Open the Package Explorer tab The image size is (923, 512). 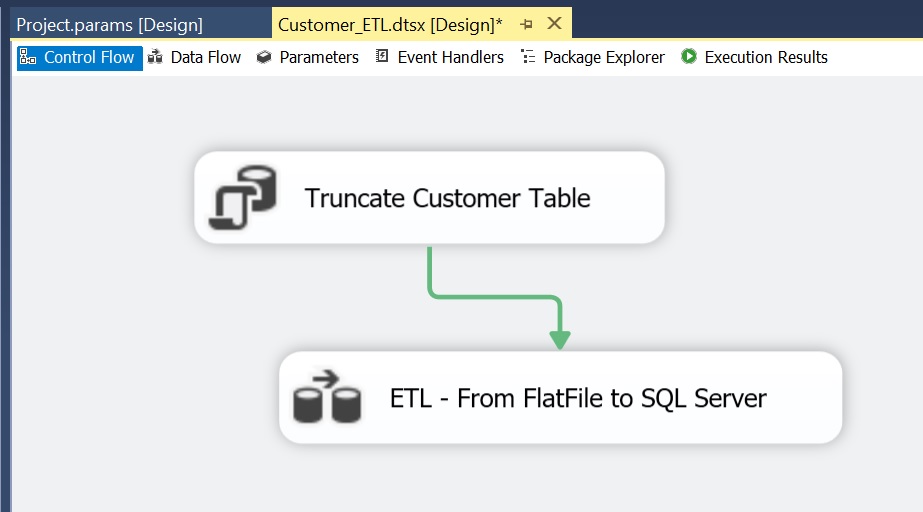point(593,58)
